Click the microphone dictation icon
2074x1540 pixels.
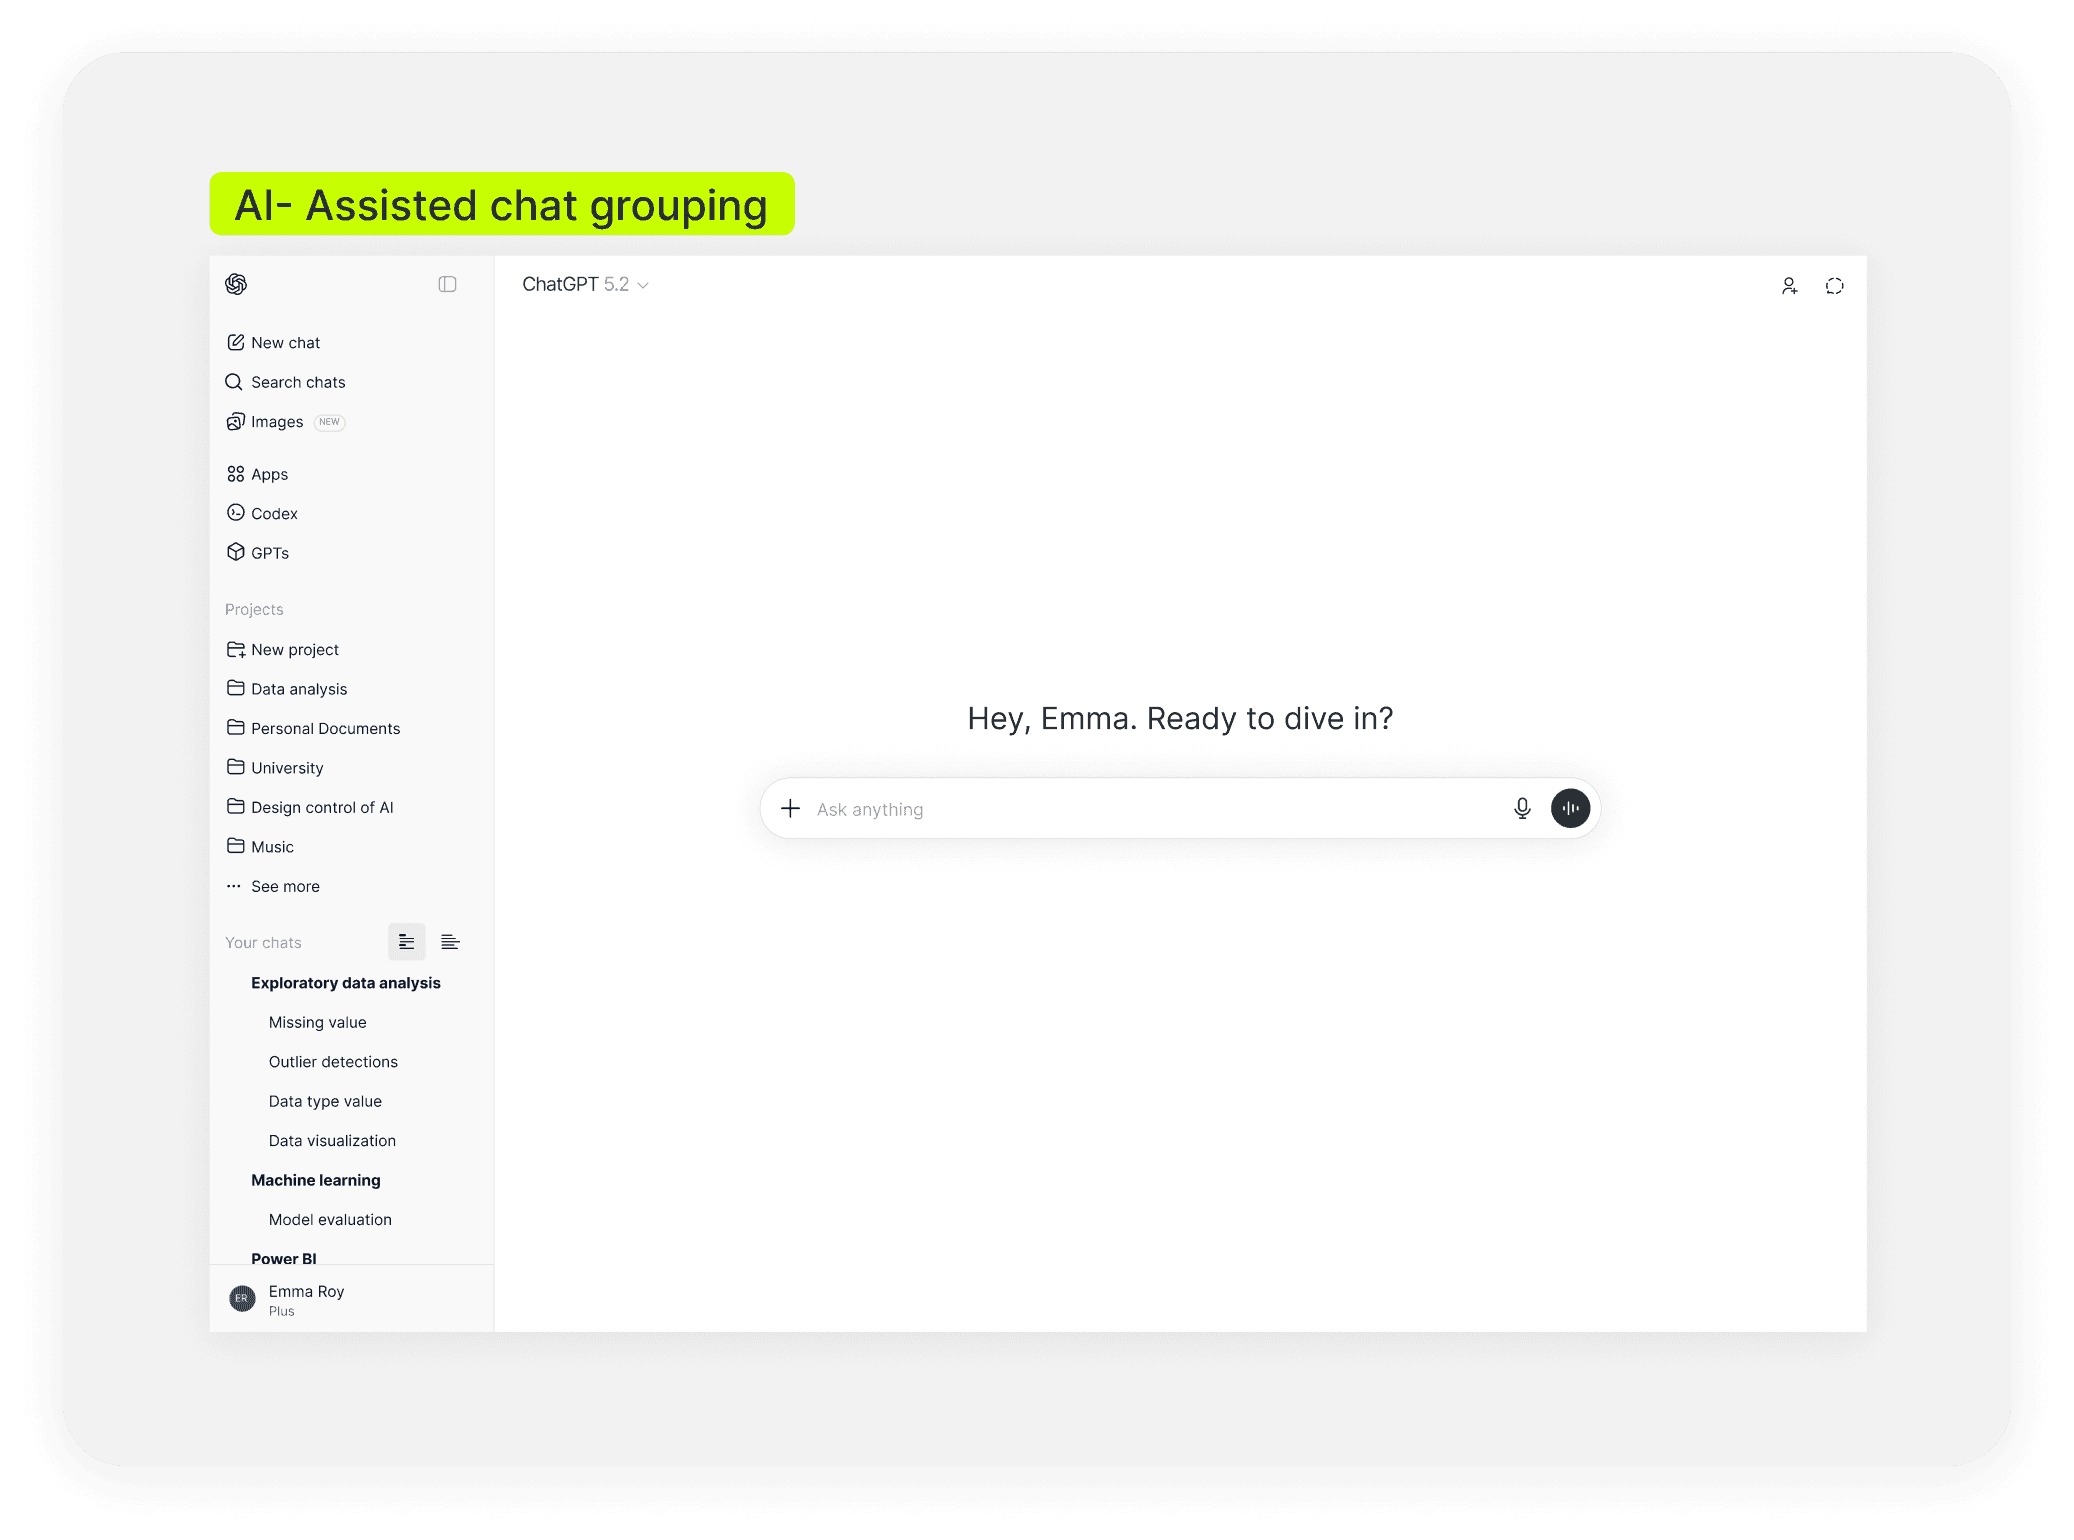(x=1521, y=808)
